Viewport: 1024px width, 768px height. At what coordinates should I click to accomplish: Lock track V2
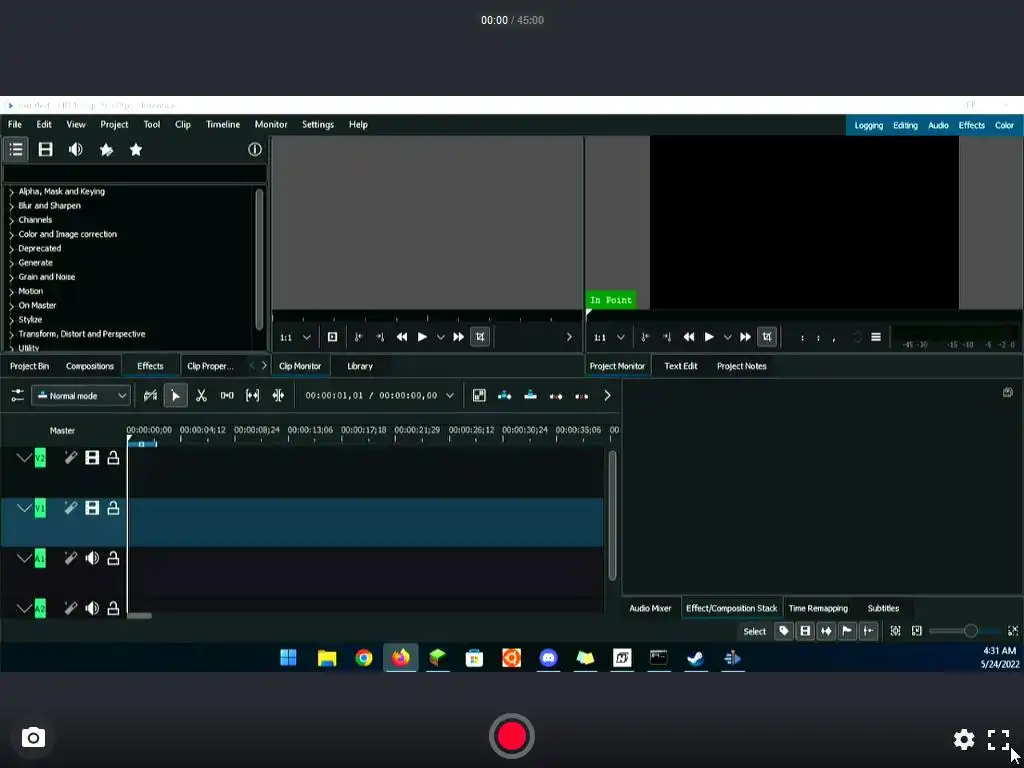click(x=113, y=458)
